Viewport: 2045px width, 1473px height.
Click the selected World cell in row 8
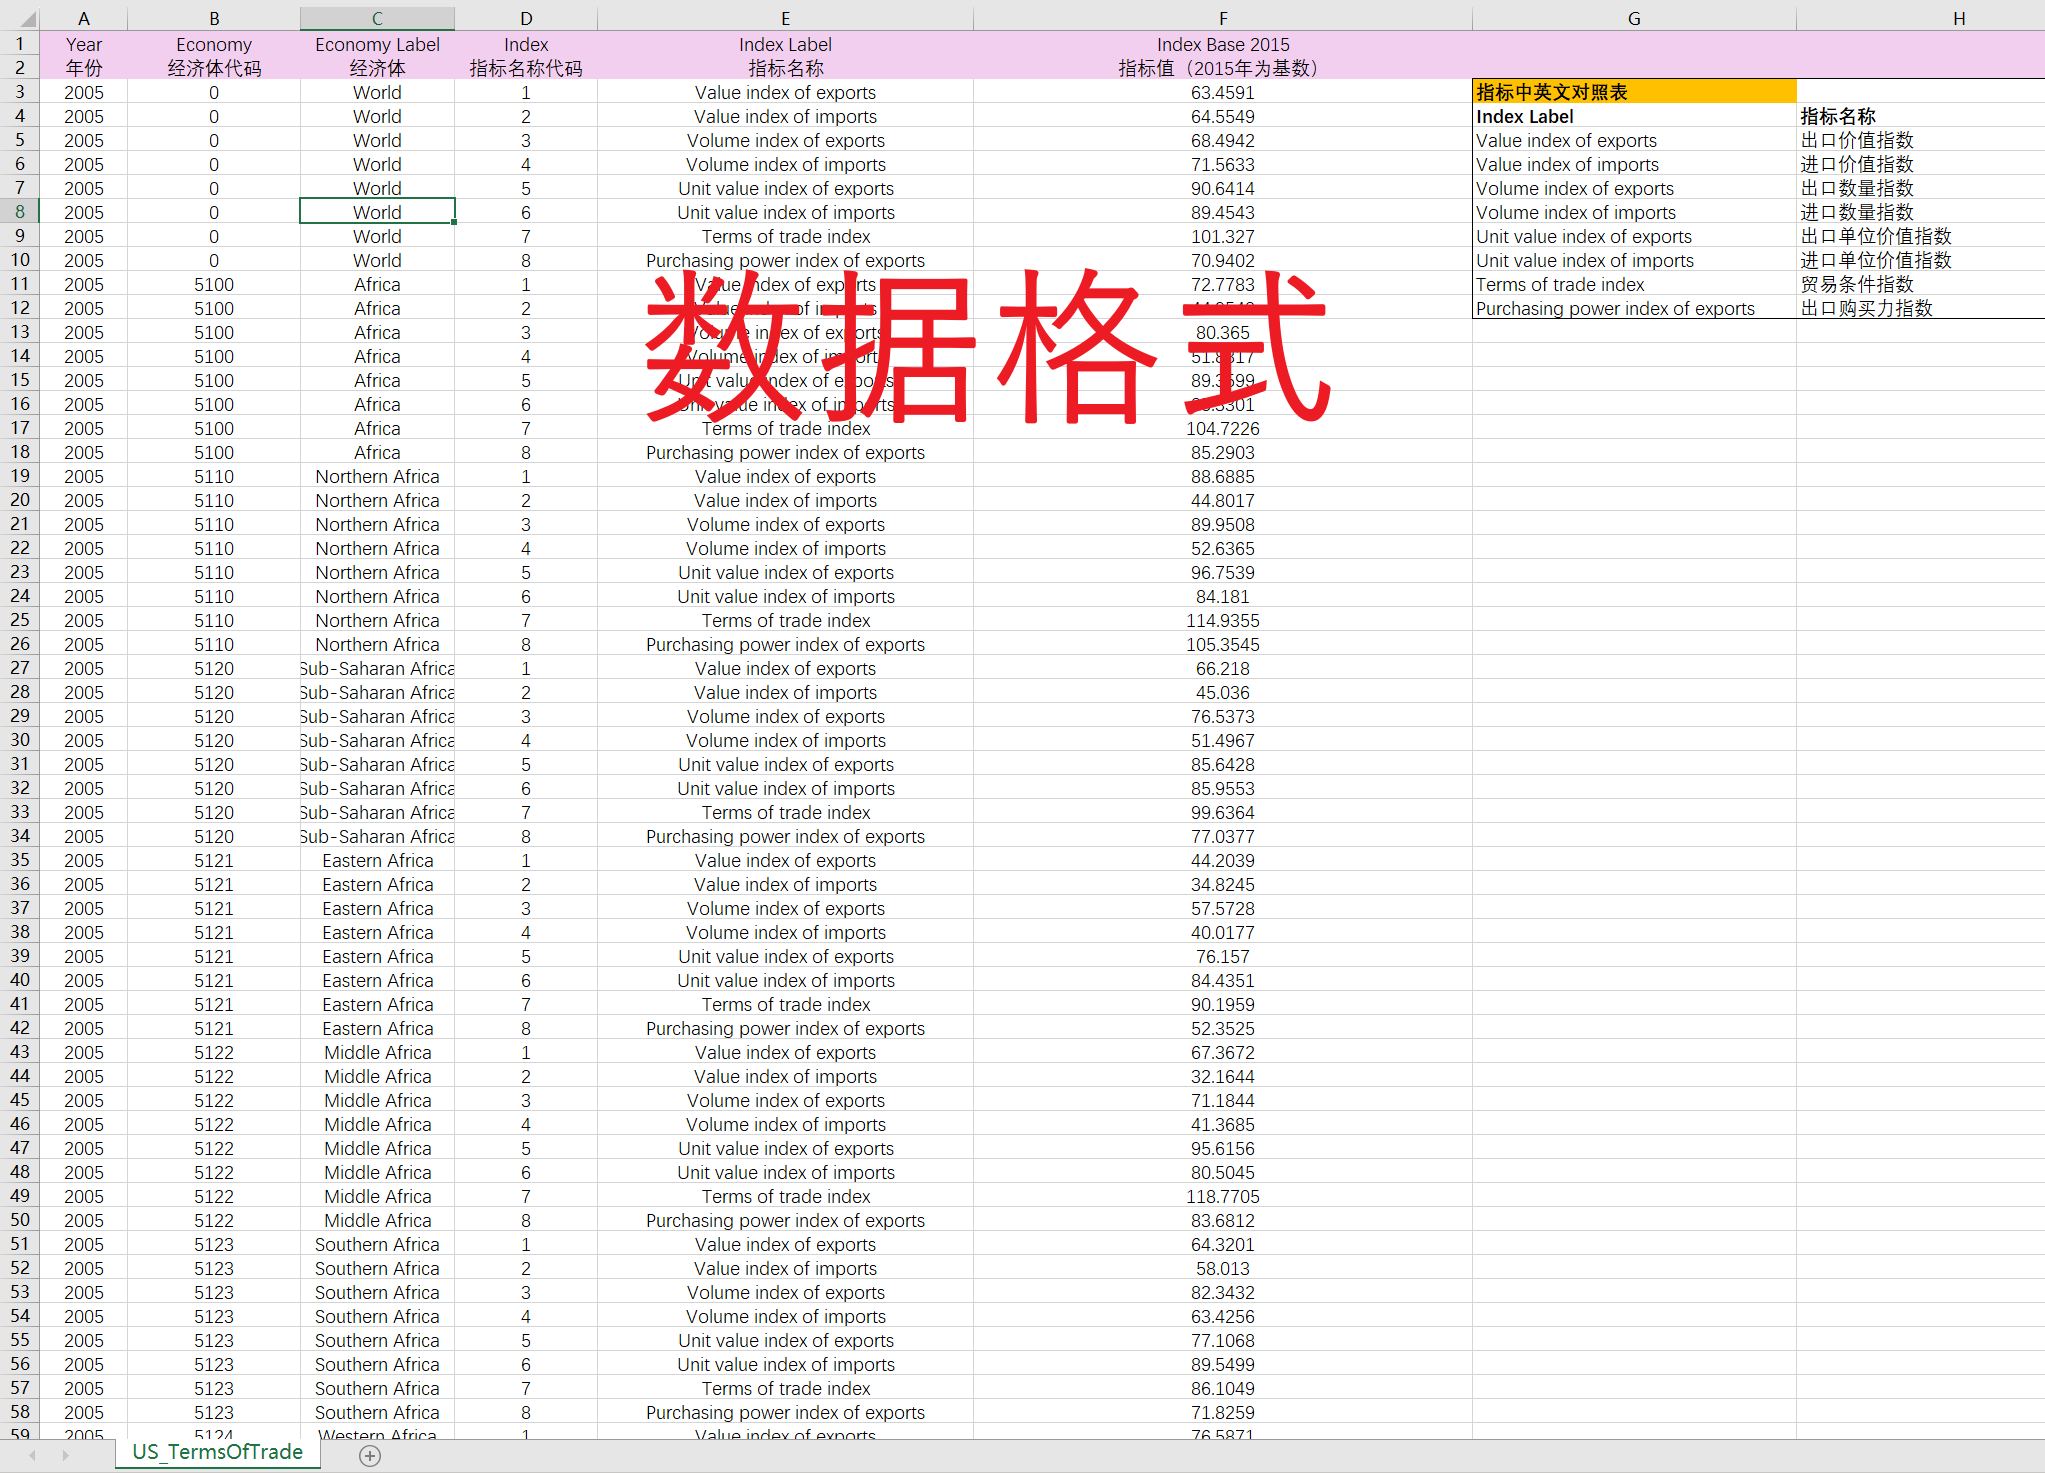377,212
